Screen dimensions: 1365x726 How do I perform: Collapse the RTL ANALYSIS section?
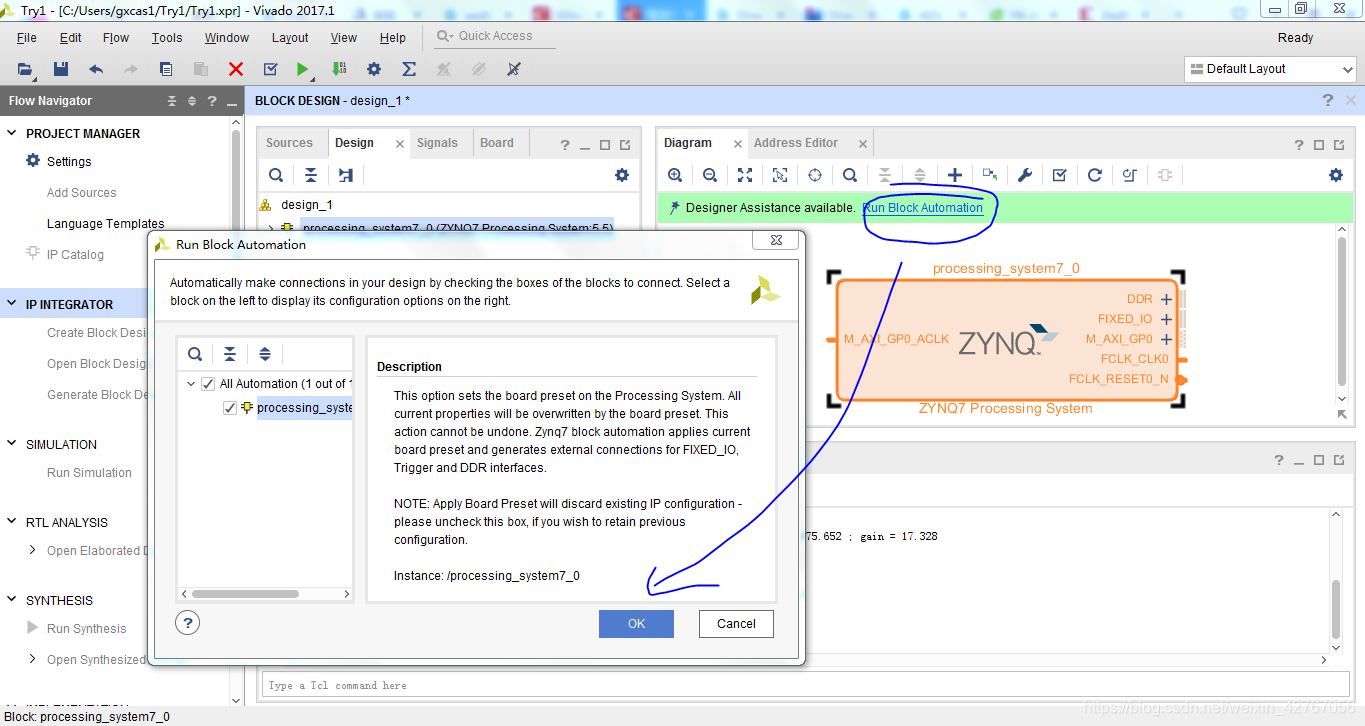point(12,522)
